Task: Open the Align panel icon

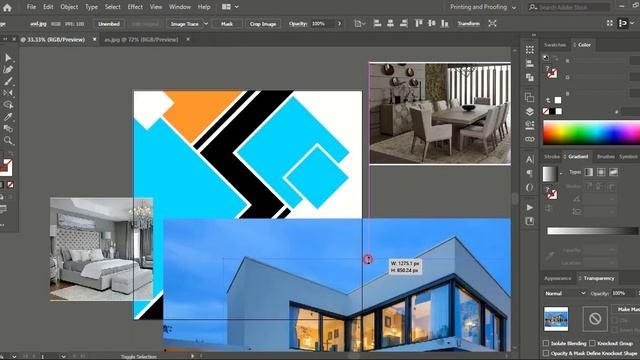Action: pos(530,64)
